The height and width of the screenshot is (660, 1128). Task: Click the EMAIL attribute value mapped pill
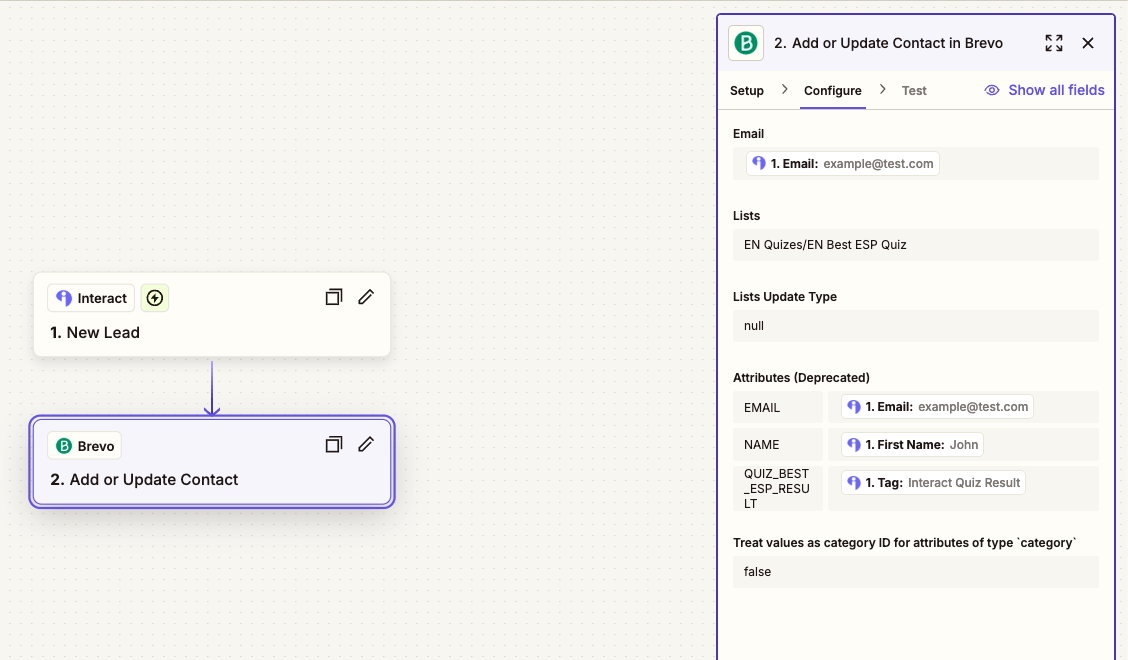937,407
